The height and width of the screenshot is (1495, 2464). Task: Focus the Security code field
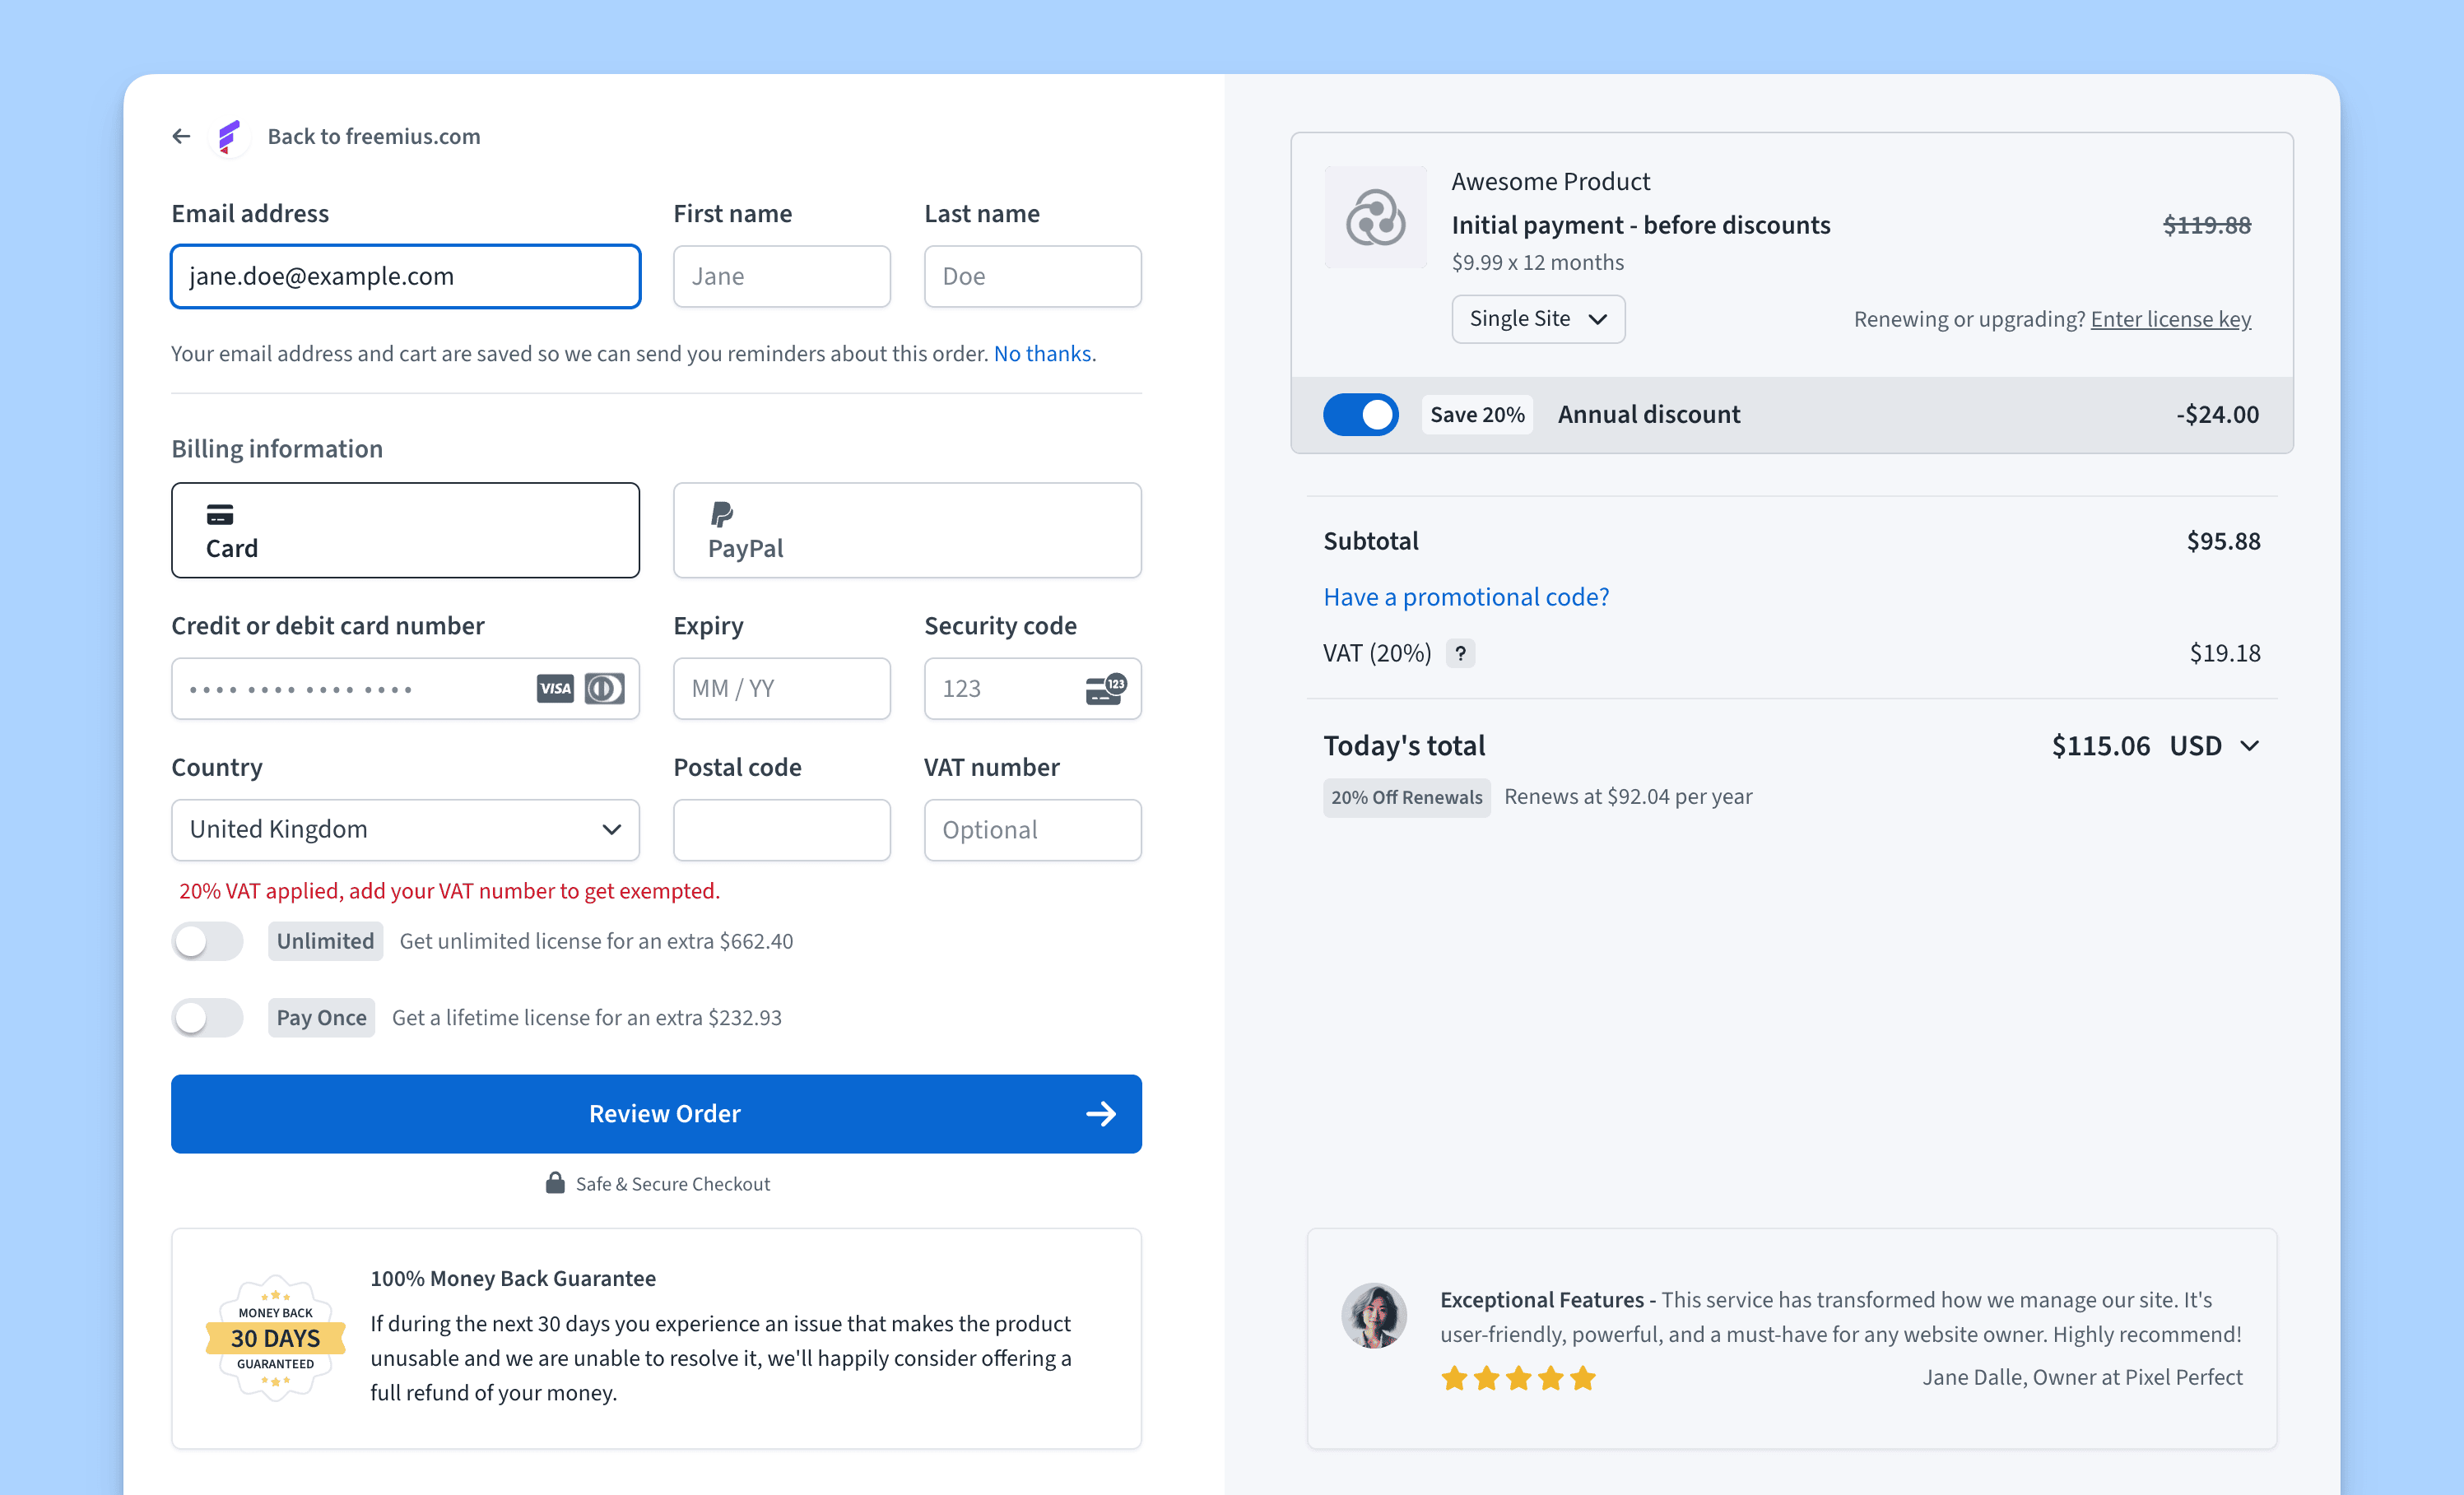[1032, 688]
